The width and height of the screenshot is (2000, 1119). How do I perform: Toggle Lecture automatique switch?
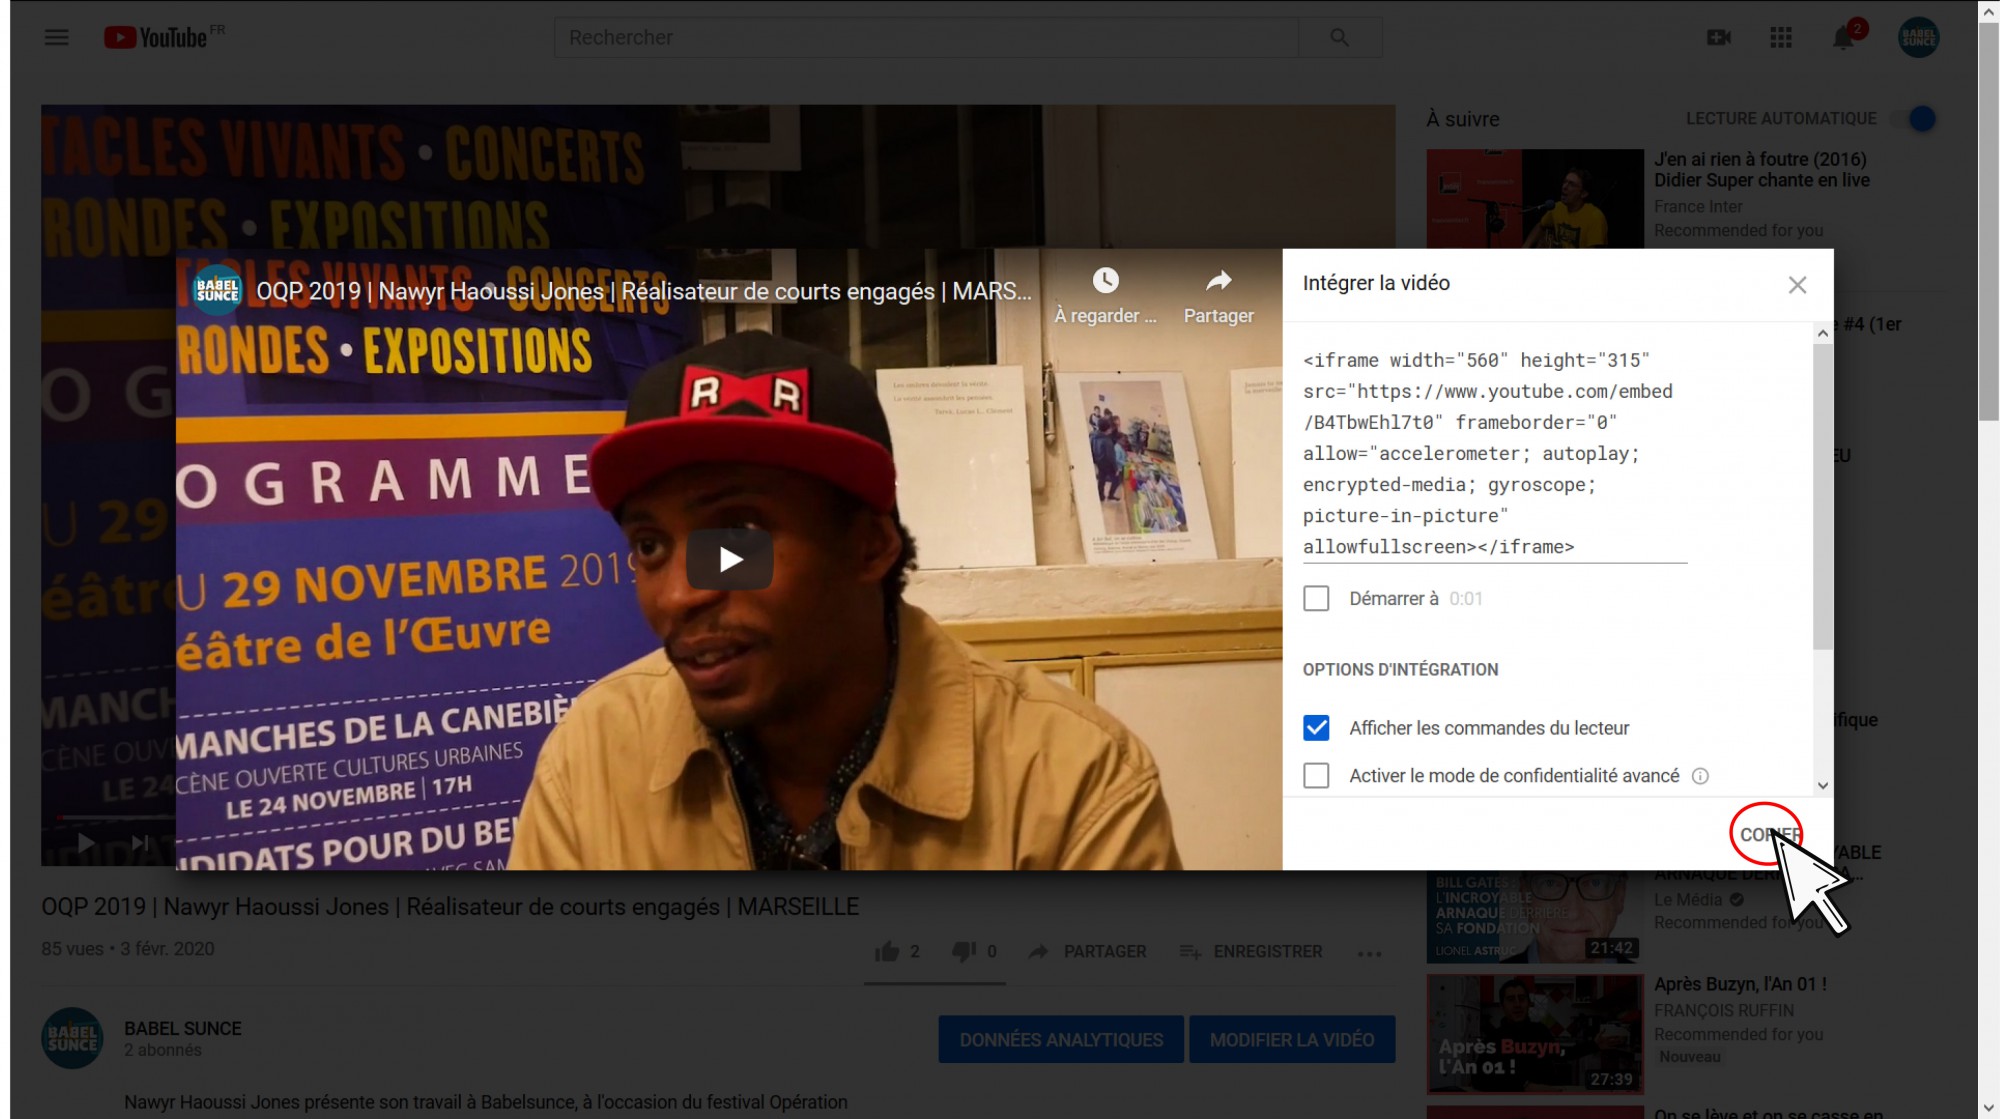pyautogui.click(x=1913, y=119)
